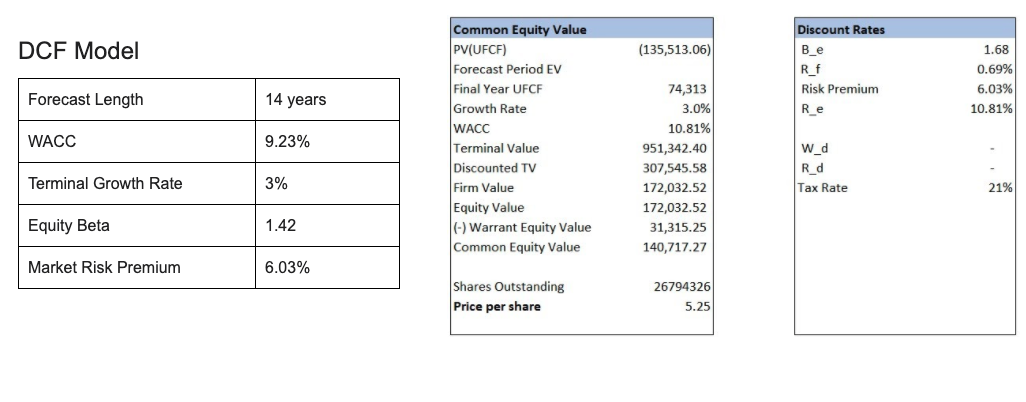
Task: Click the 14 years value cell
Action: [x=327, y=100]
